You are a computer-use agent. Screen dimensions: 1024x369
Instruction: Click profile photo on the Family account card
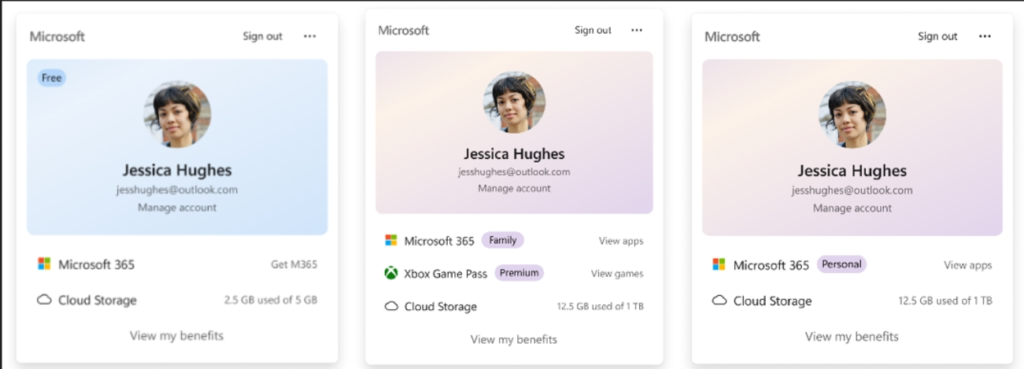[x=514, y=102]
